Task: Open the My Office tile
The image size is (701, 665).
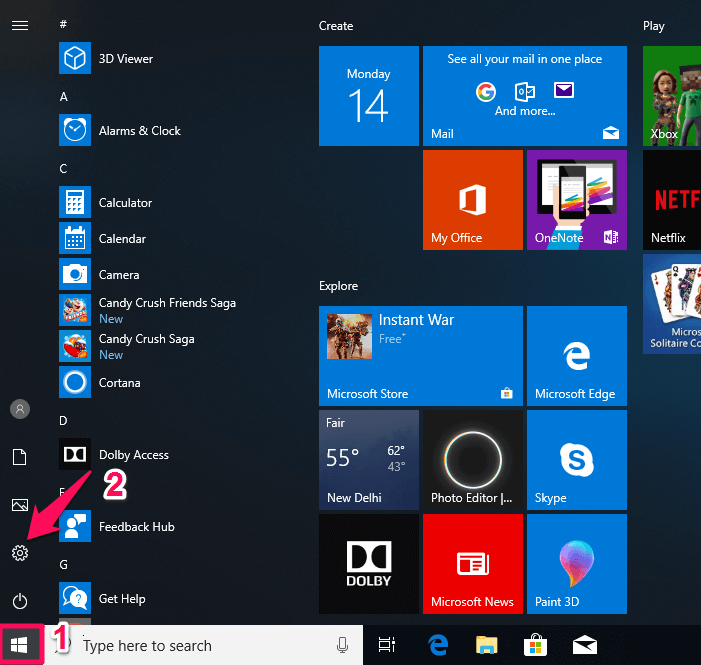Action: pos(473,200)
